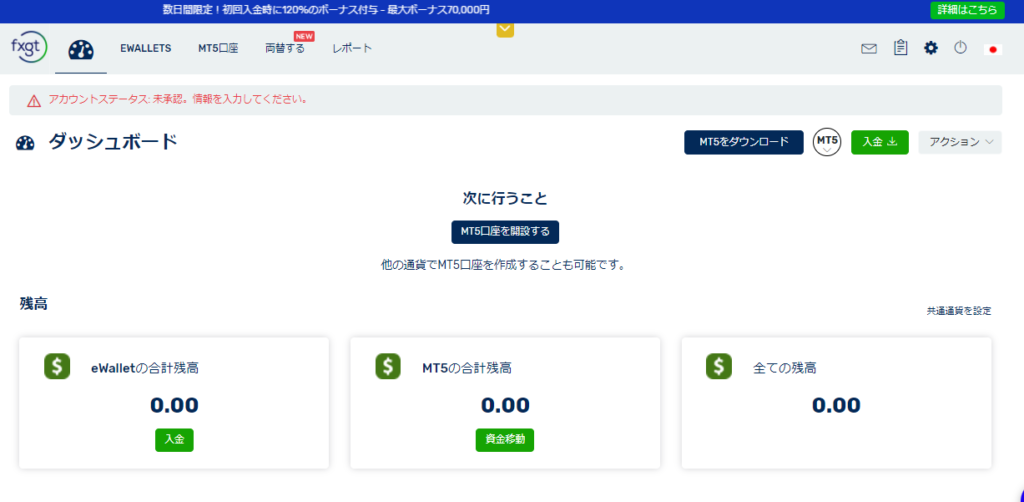Viewport: 1024px width, 502px height.
Task: Click the 共通通貨を設定 link
Action: [x=958, y=311]
